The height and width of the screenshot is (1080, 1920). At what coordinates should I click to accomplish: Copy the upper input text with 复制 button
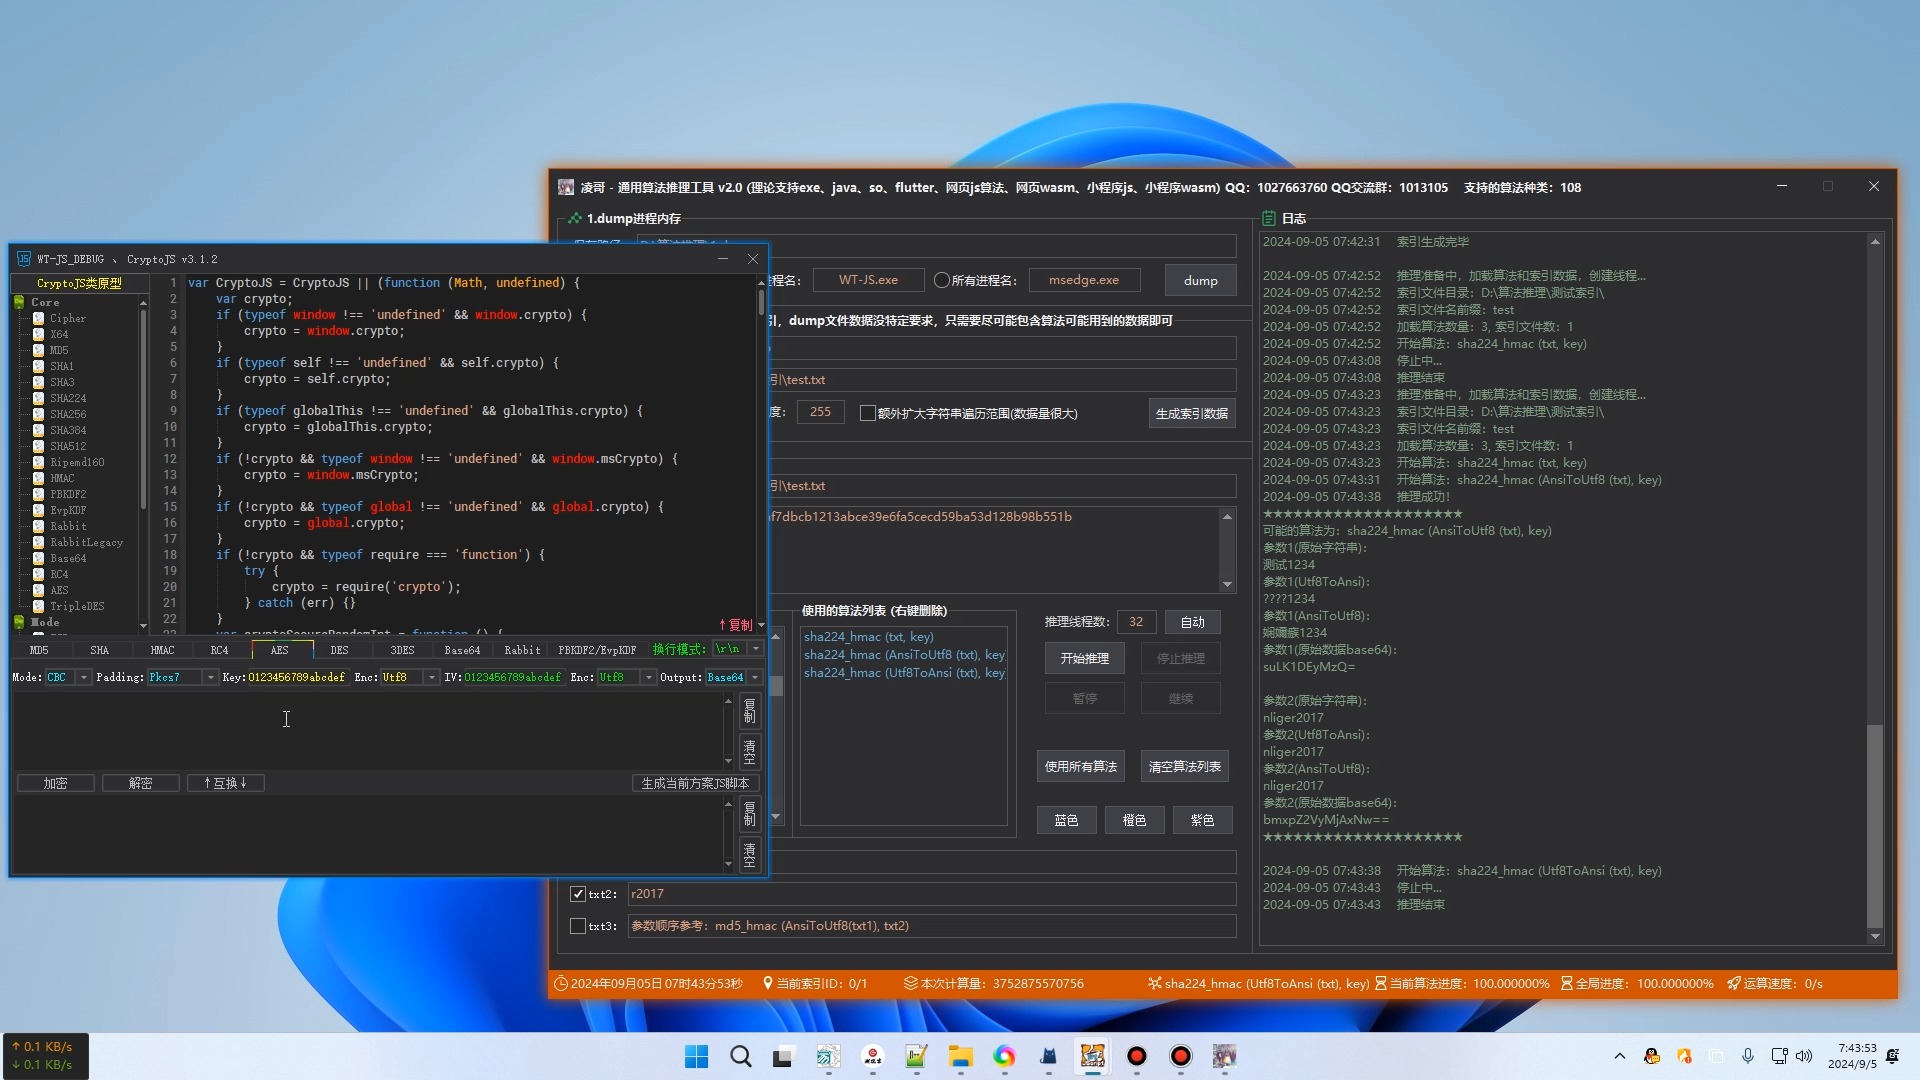[750, 712]
